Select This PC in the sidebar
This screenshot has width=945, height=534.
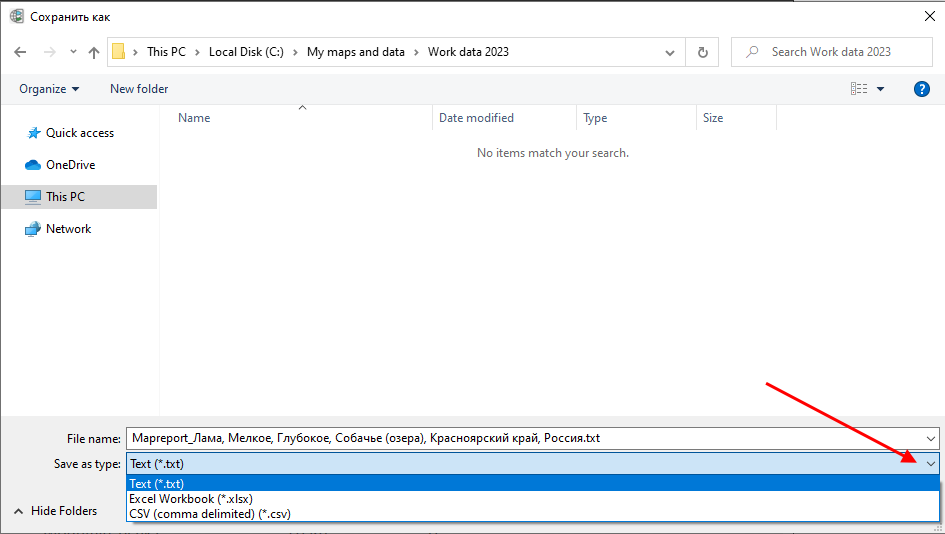65,197
